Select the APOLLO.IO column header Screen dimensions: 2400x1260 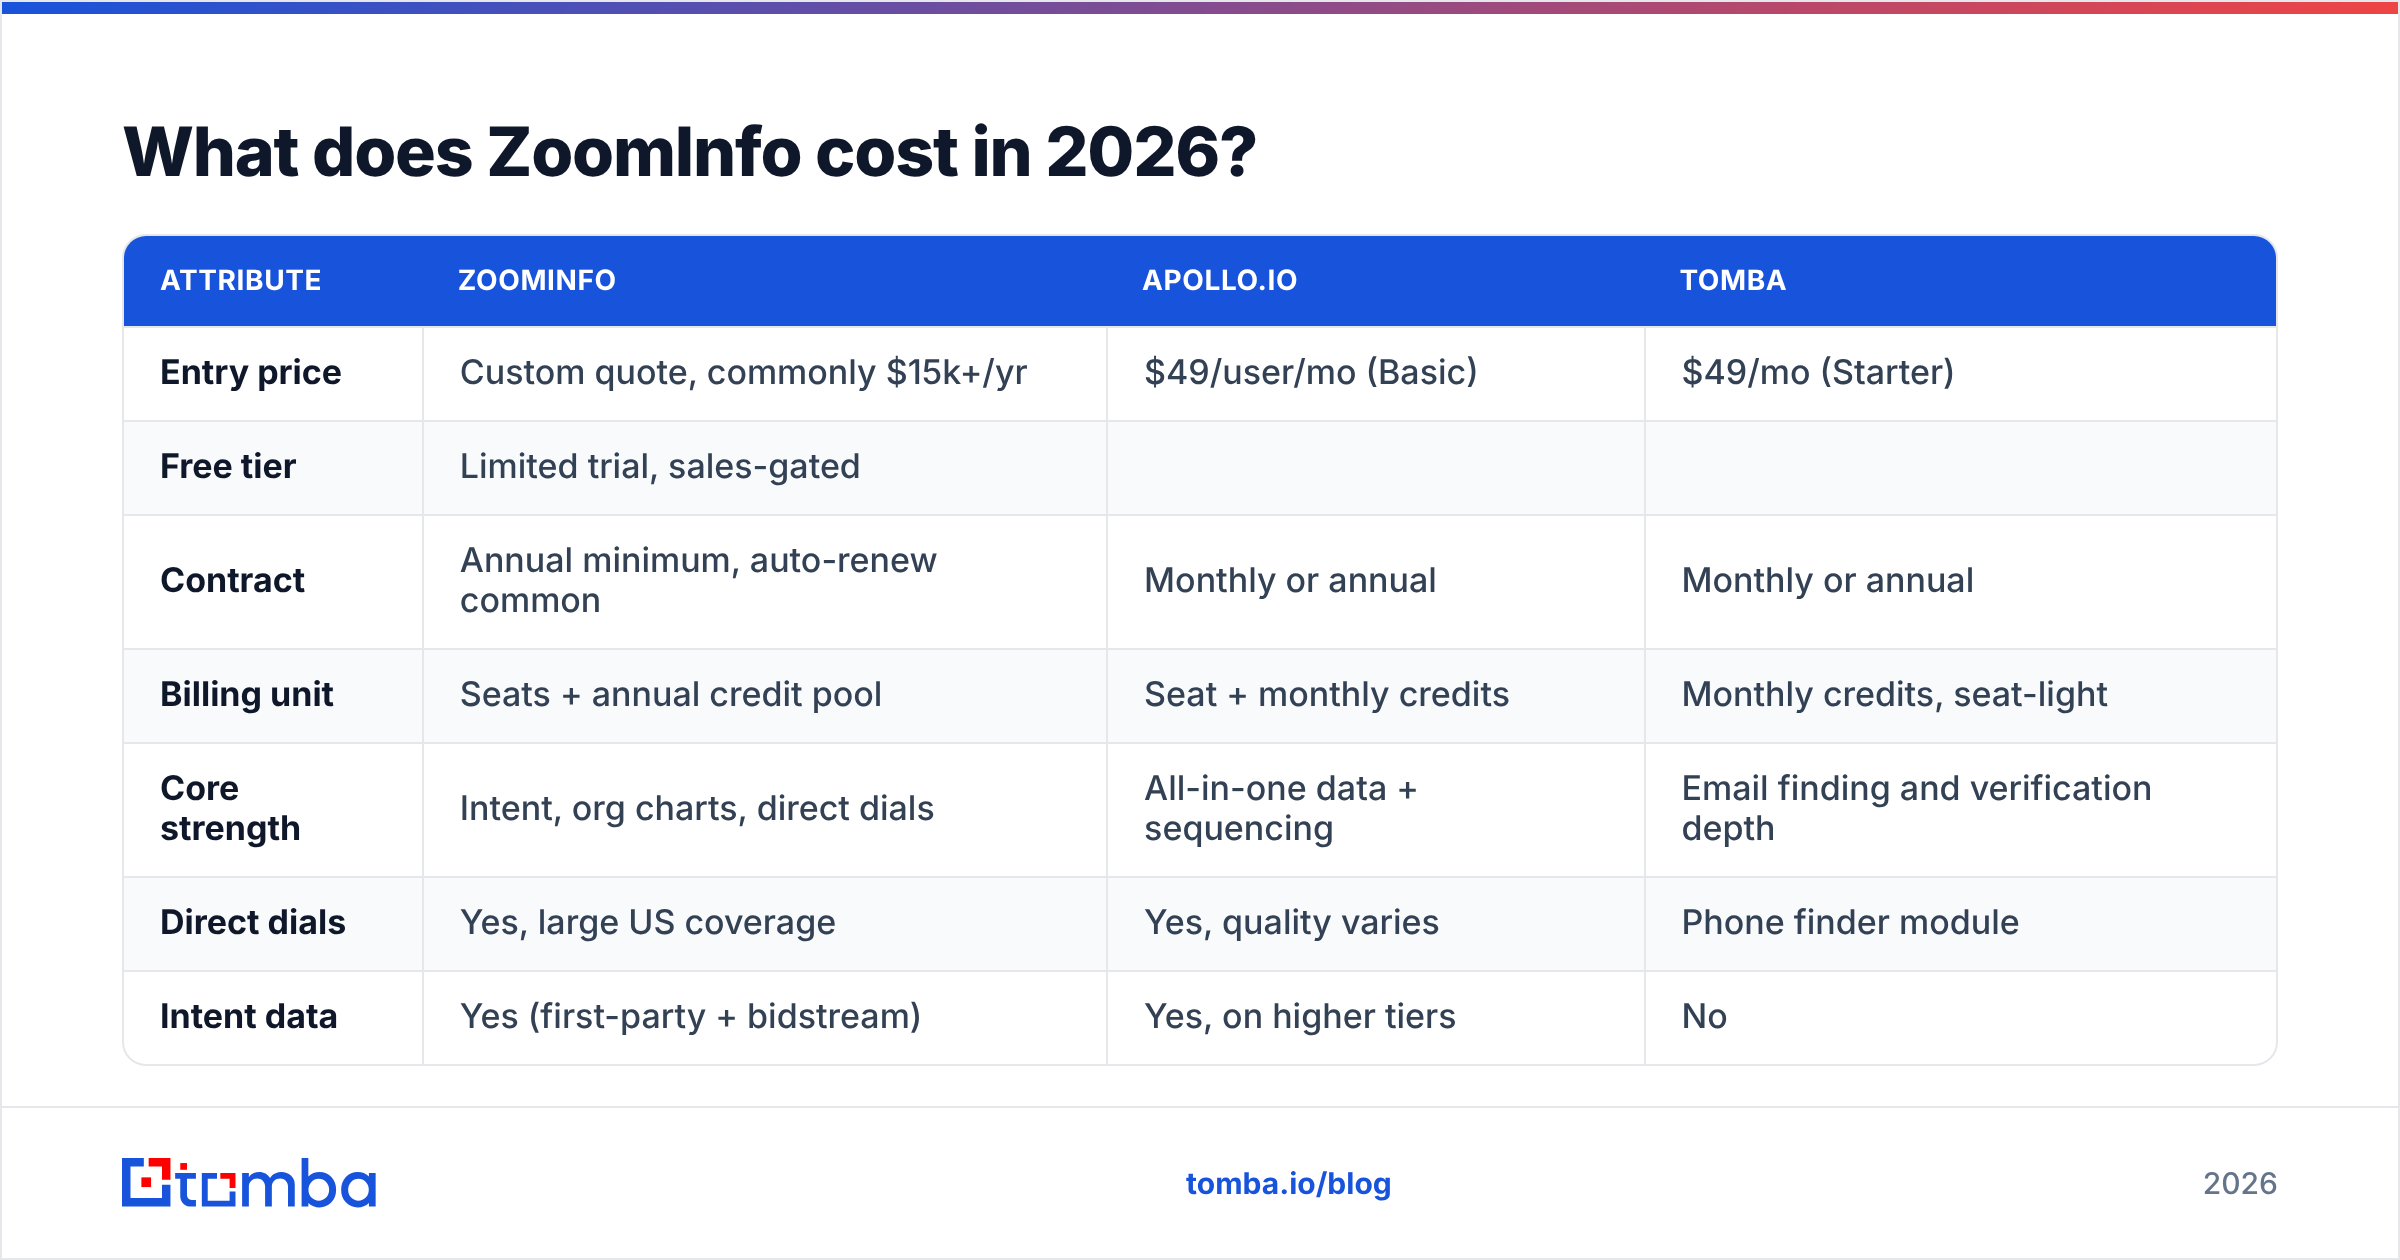(1220, 280)
